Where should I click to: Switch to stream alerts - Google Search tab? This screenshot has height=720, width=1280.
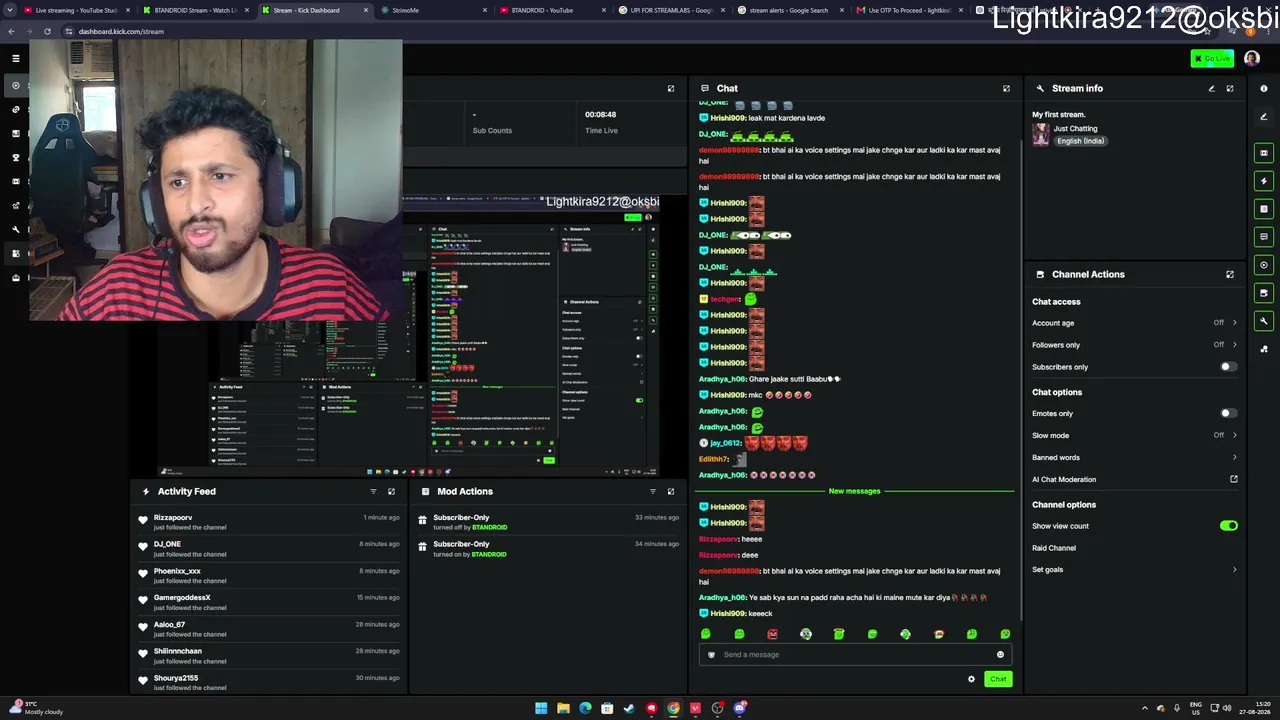[791, 10]
